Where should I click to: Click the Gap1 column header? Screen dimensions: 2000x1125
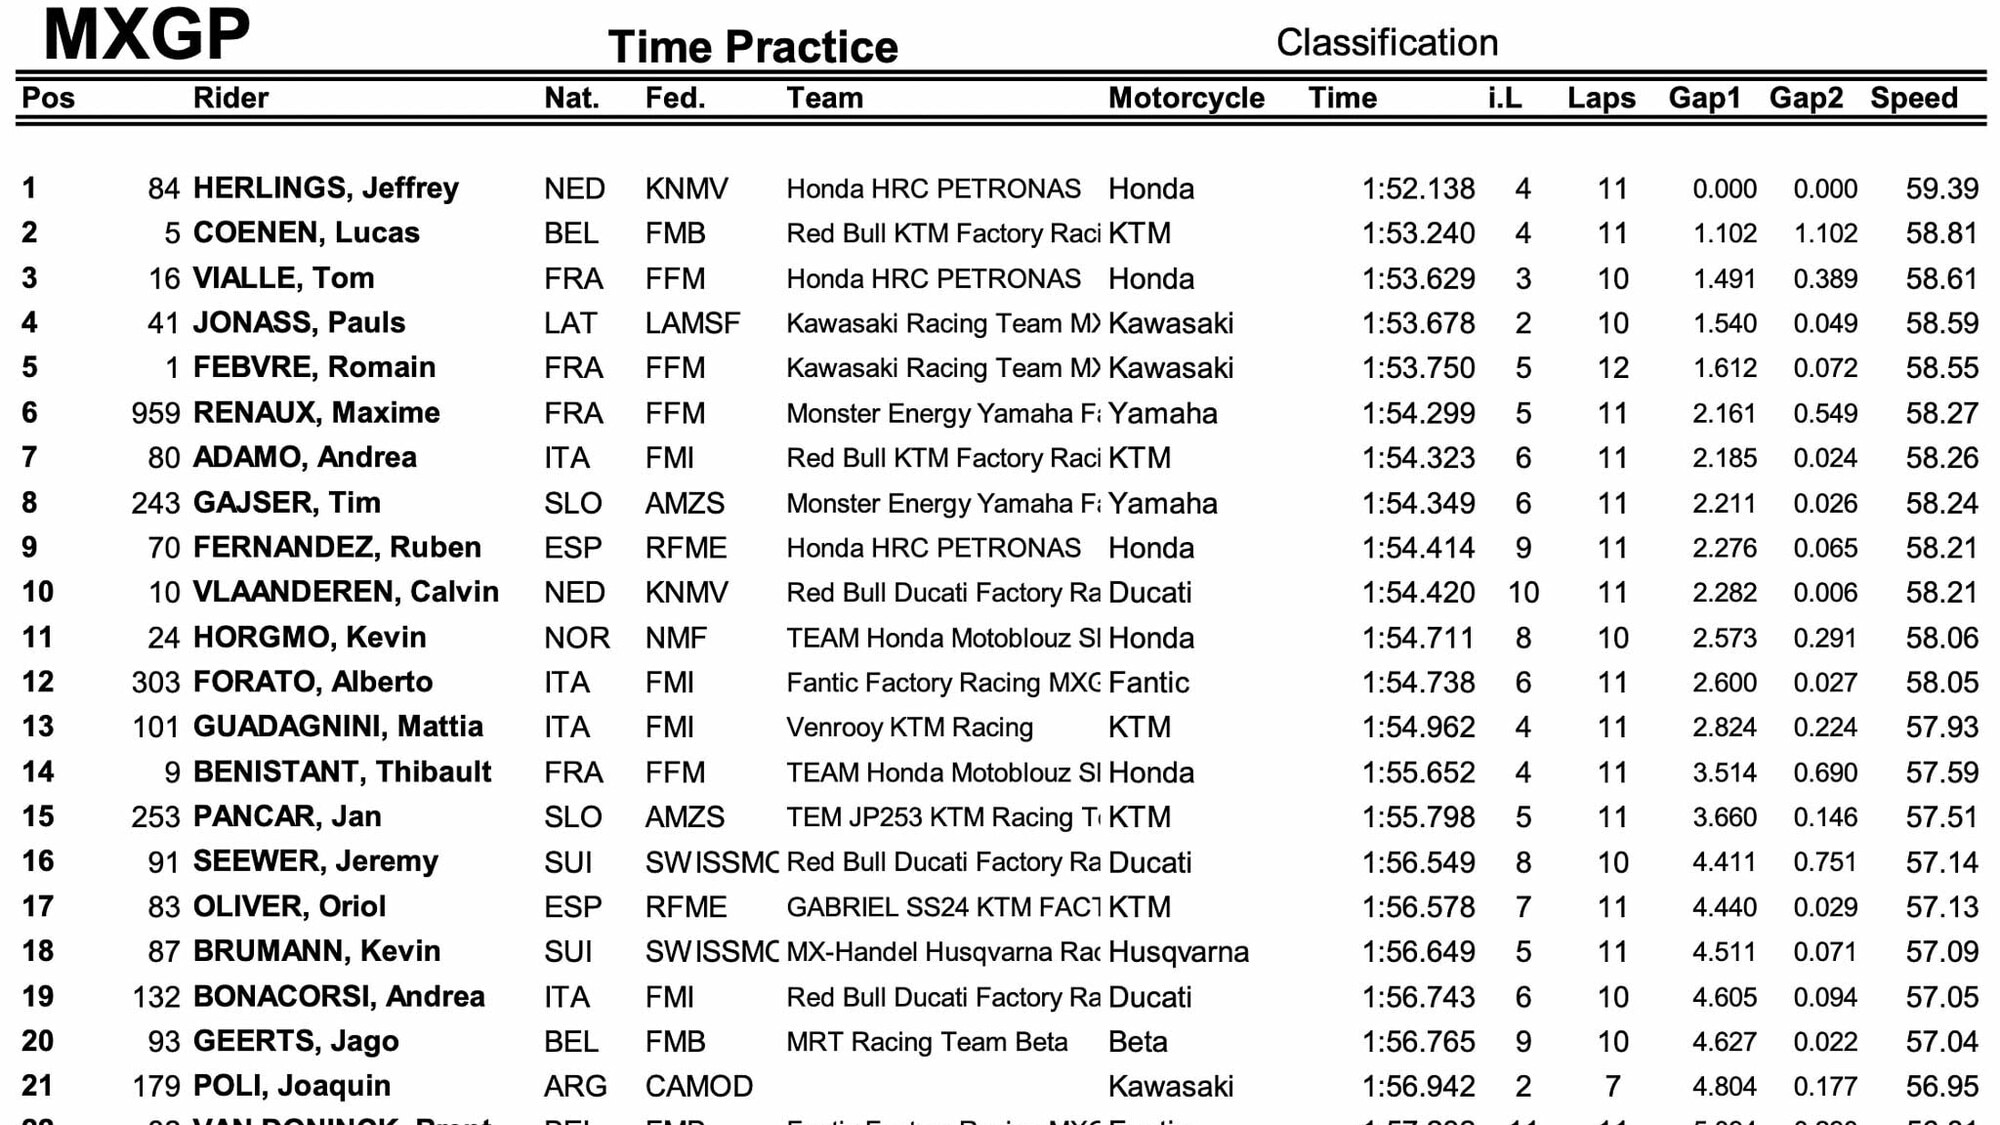pos(1704,98)
